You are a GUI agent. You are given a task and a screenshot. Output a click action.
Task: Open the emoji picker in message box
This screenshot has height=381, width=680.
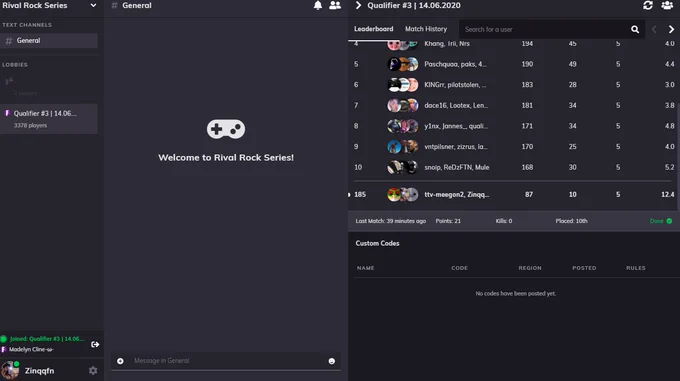pyautogui.click(x=332, y=361)
